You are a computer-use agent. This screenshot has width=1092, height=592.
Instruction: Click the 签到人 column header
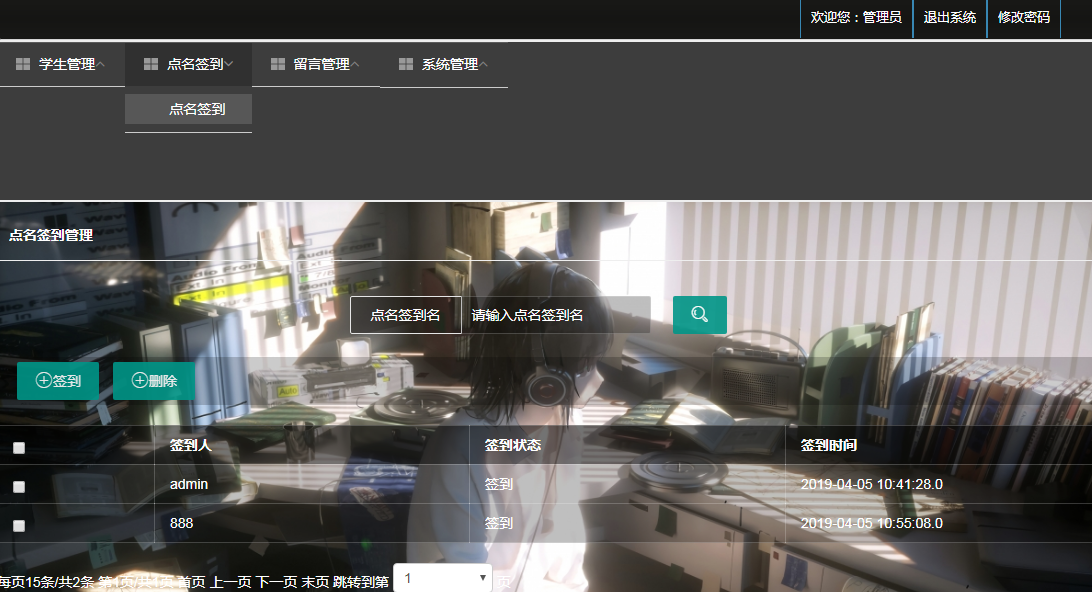click(191, 445)
